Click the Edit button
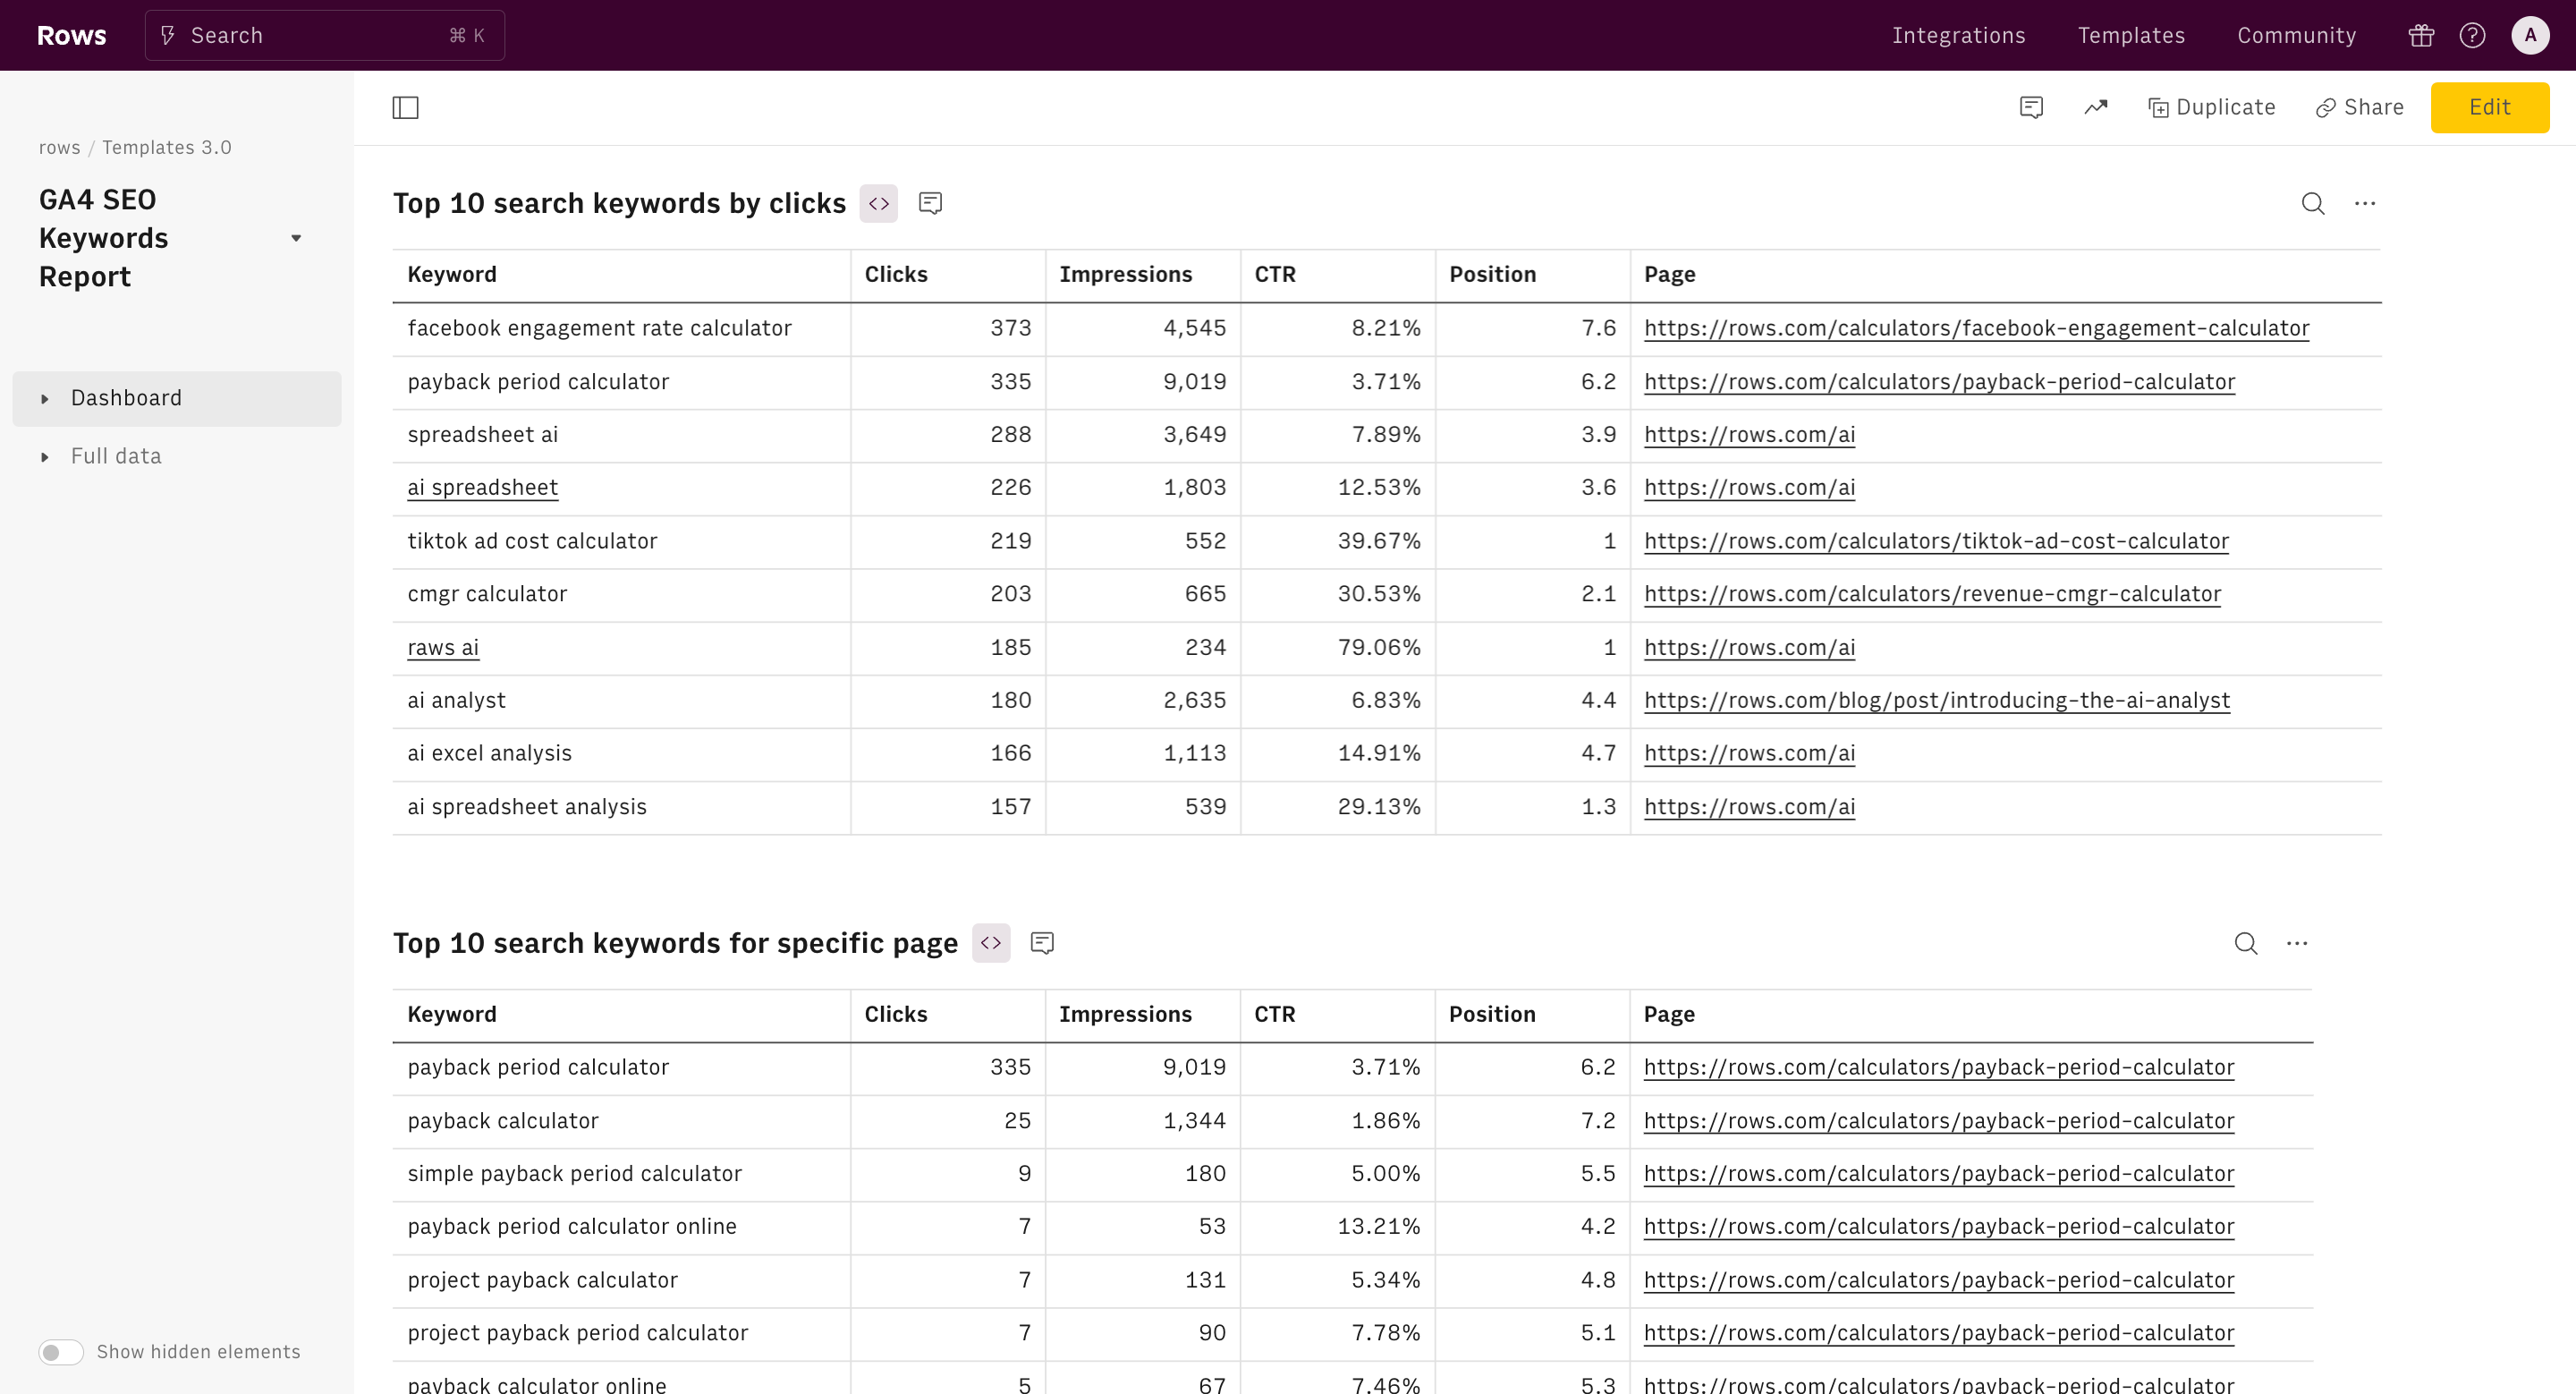 [2489, 107]
